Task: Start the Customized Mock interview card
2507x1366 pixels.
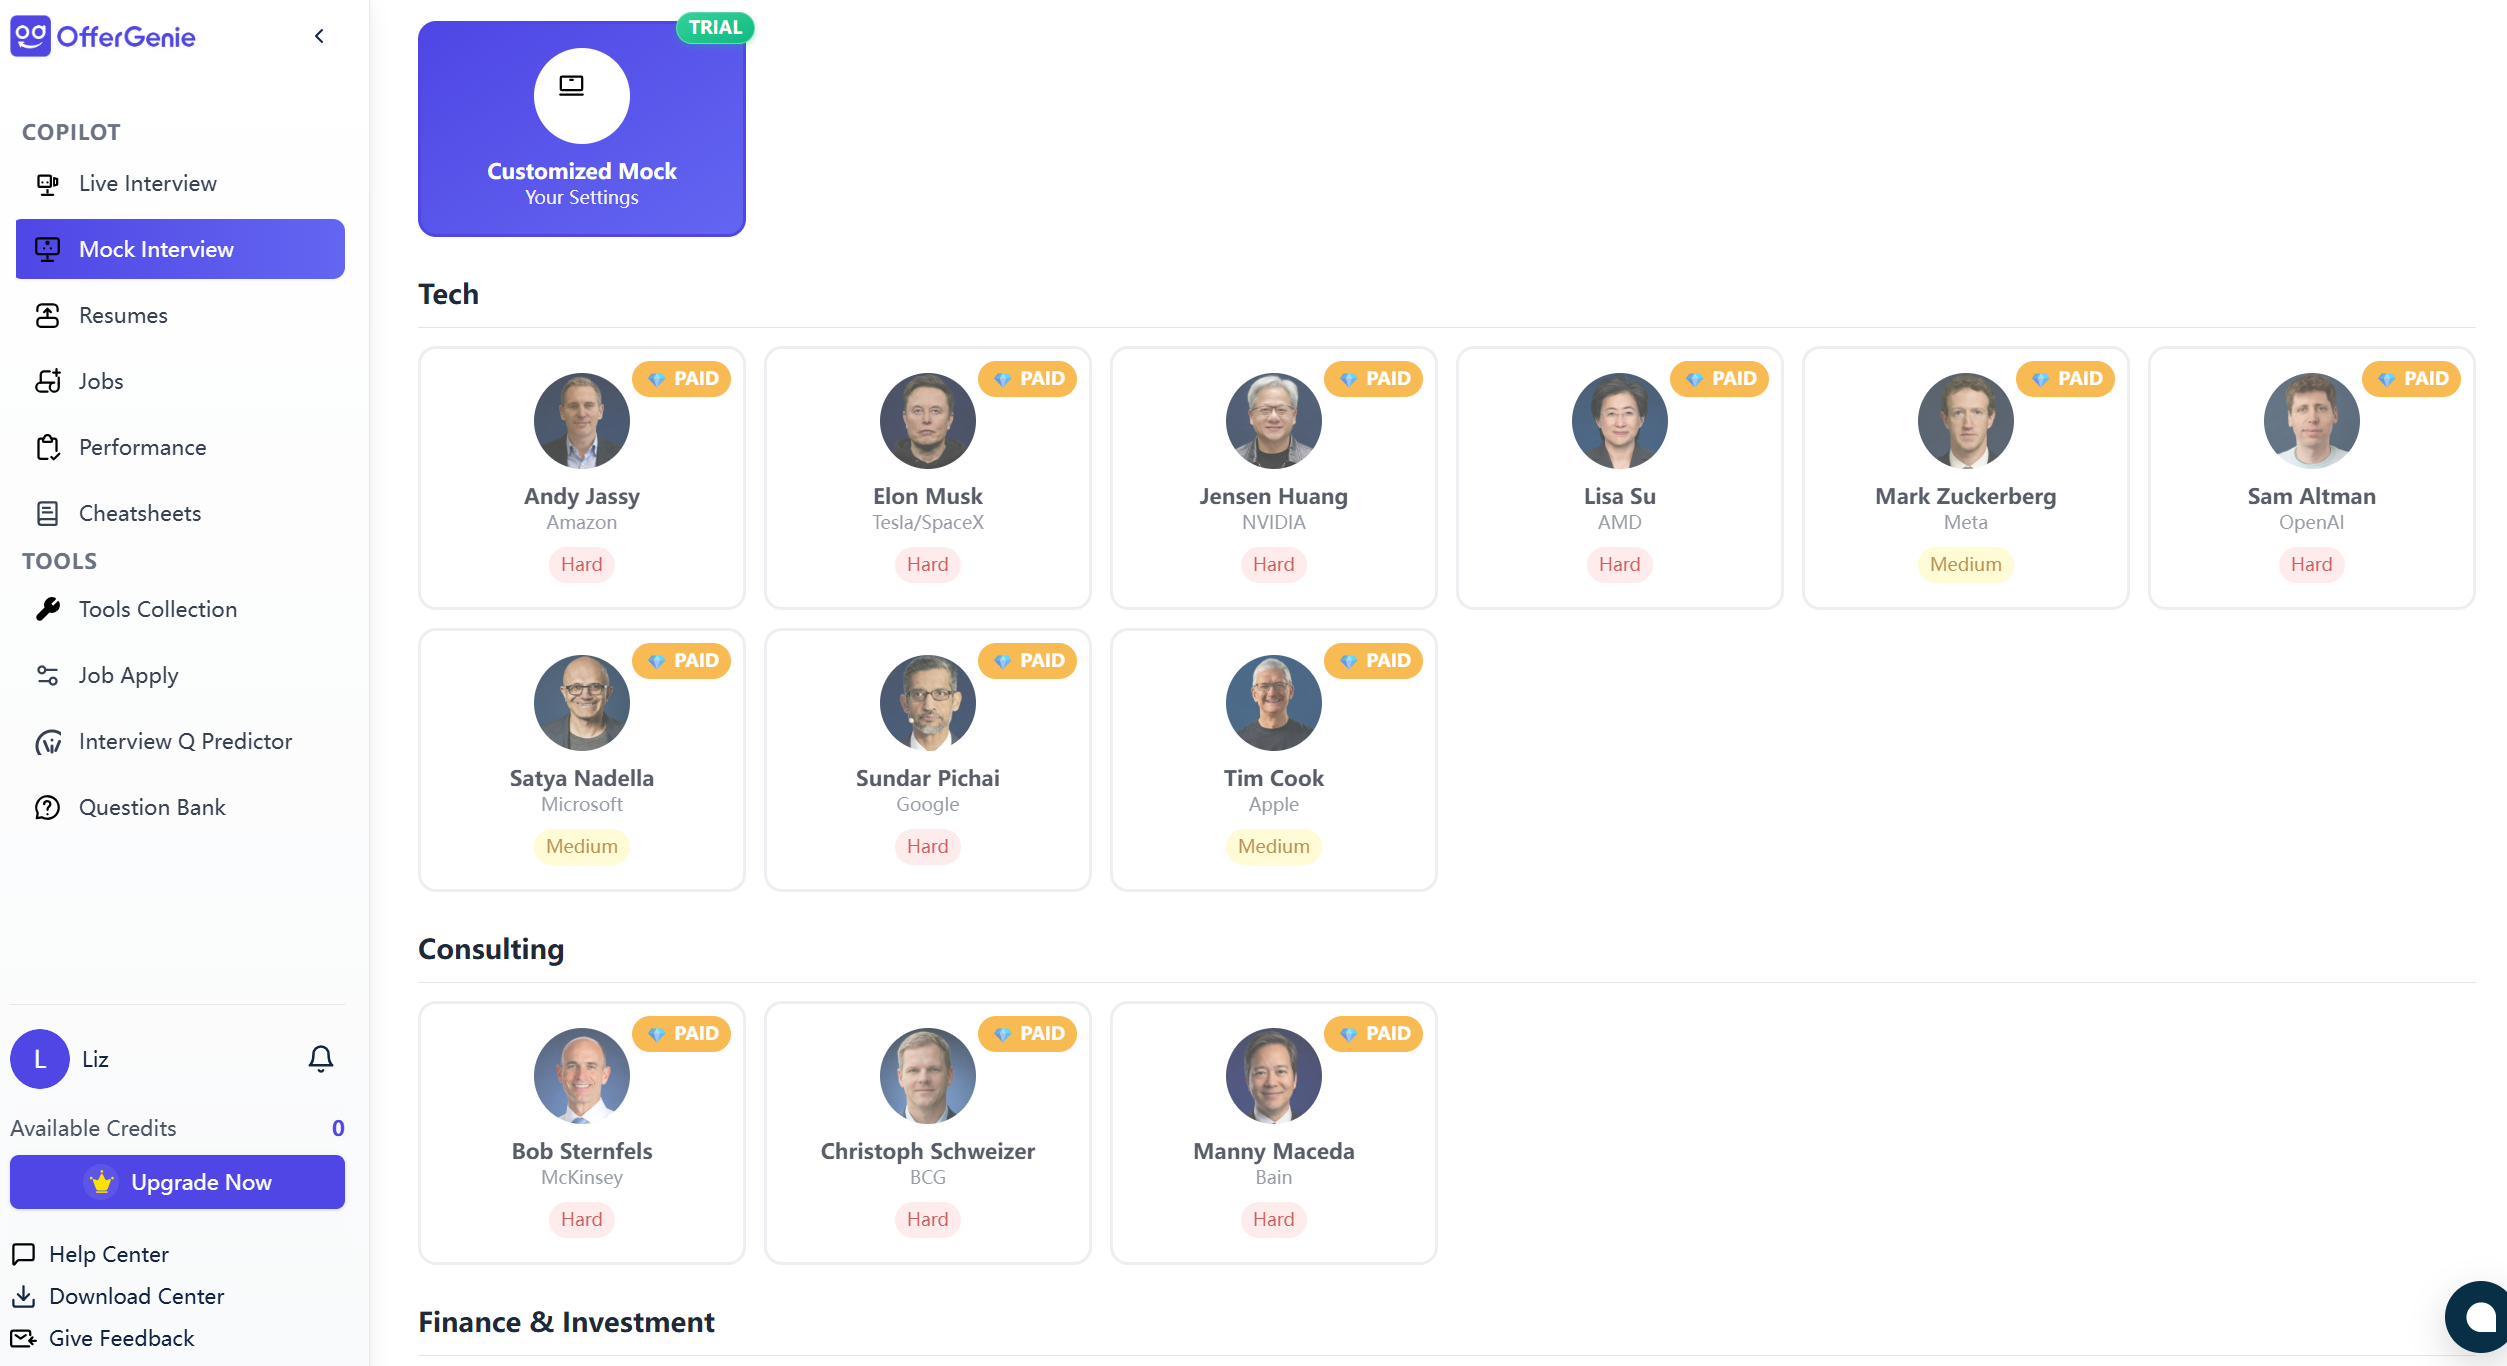Action: (x=582, y=129)
